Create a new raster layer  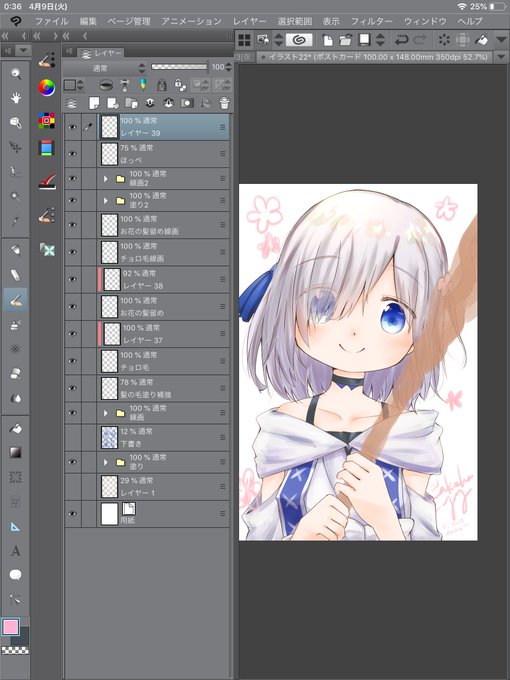click(94, 103)
